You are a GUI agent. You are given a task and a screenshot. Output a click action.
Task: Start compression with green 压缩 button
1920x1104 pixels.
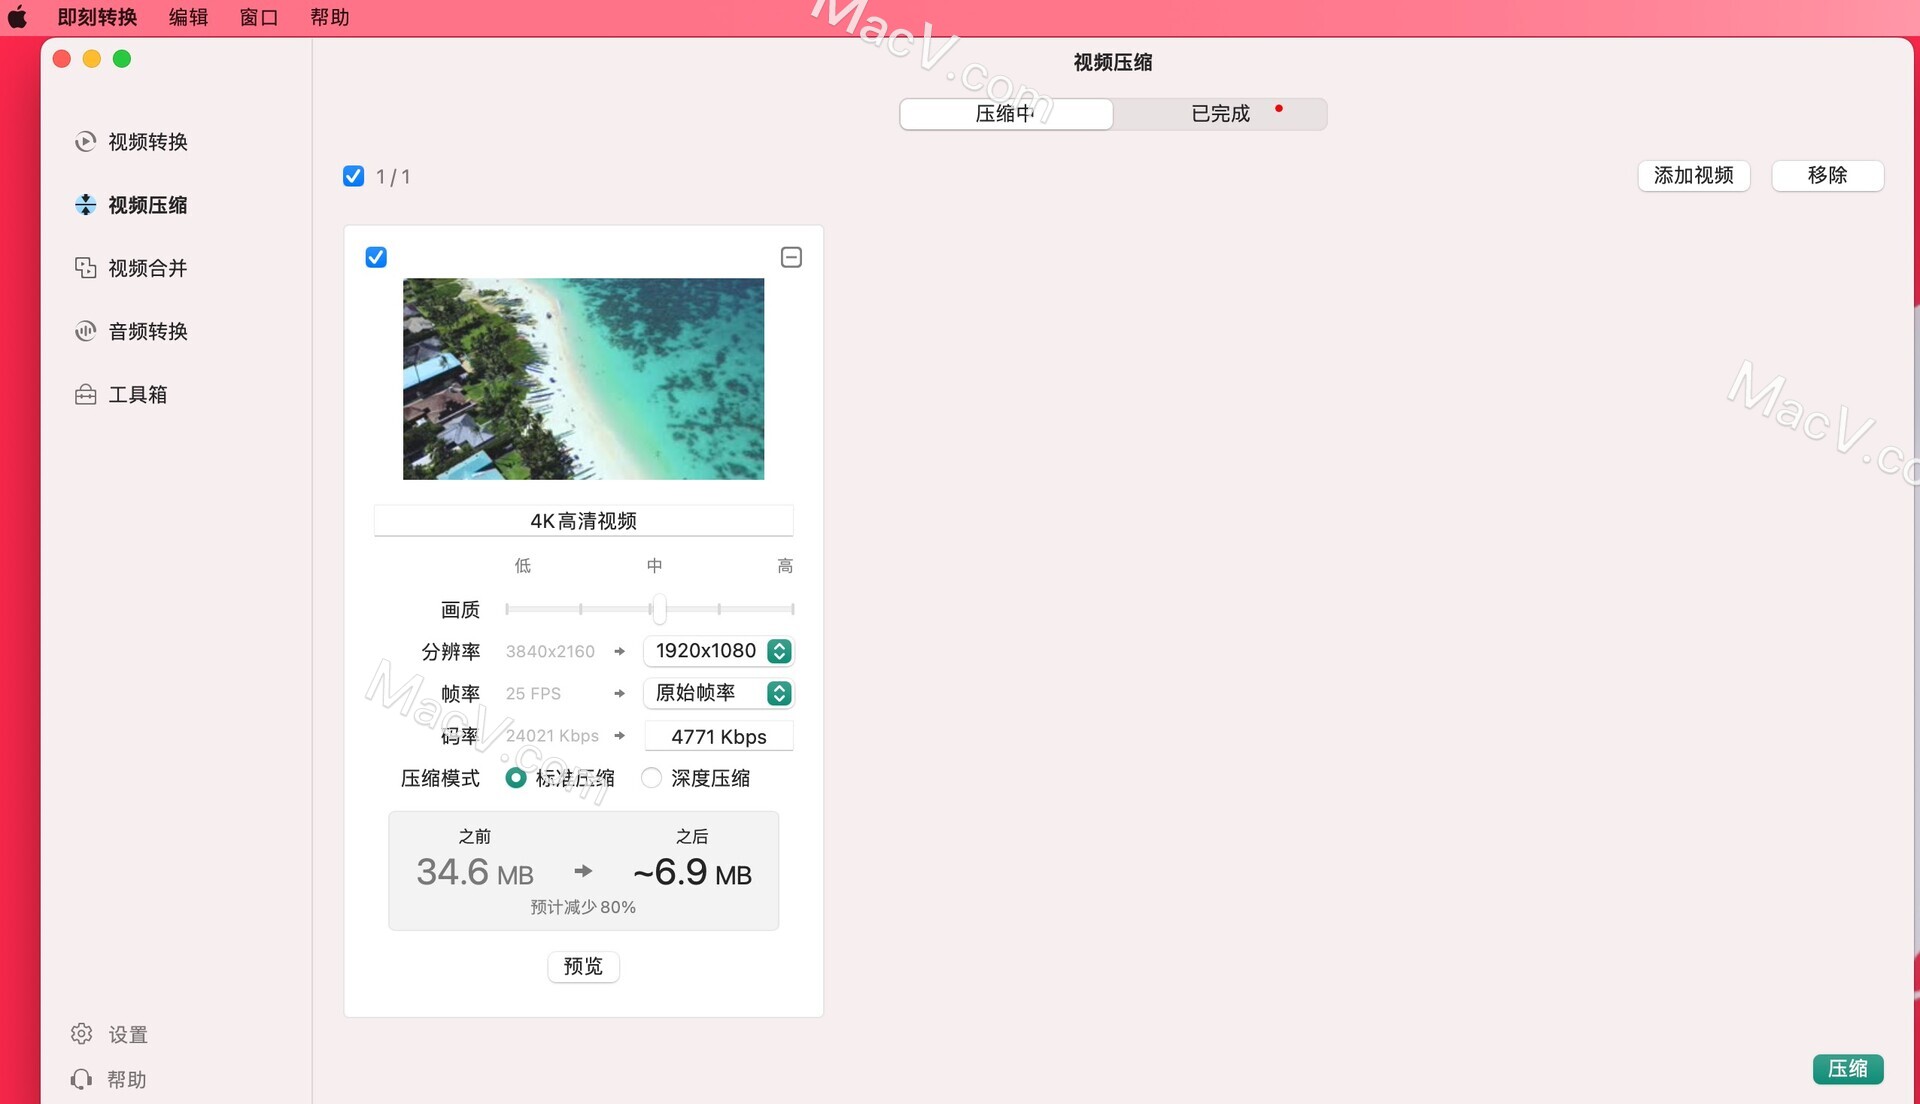click(1847, 1069)
